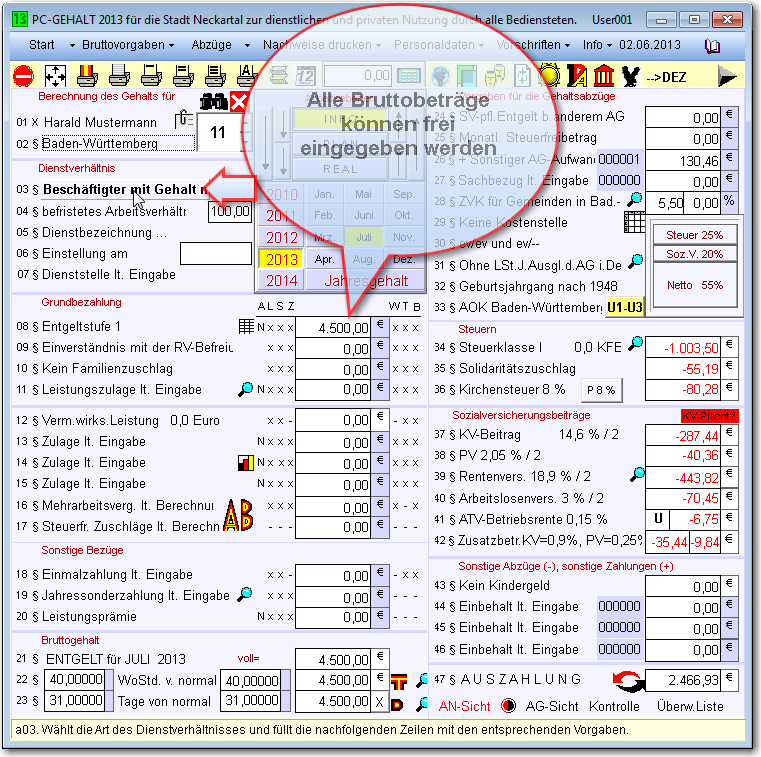Click the Soz.V. 20% bar
The height and width of the screenshot is (757, 761).
(695, 254)
